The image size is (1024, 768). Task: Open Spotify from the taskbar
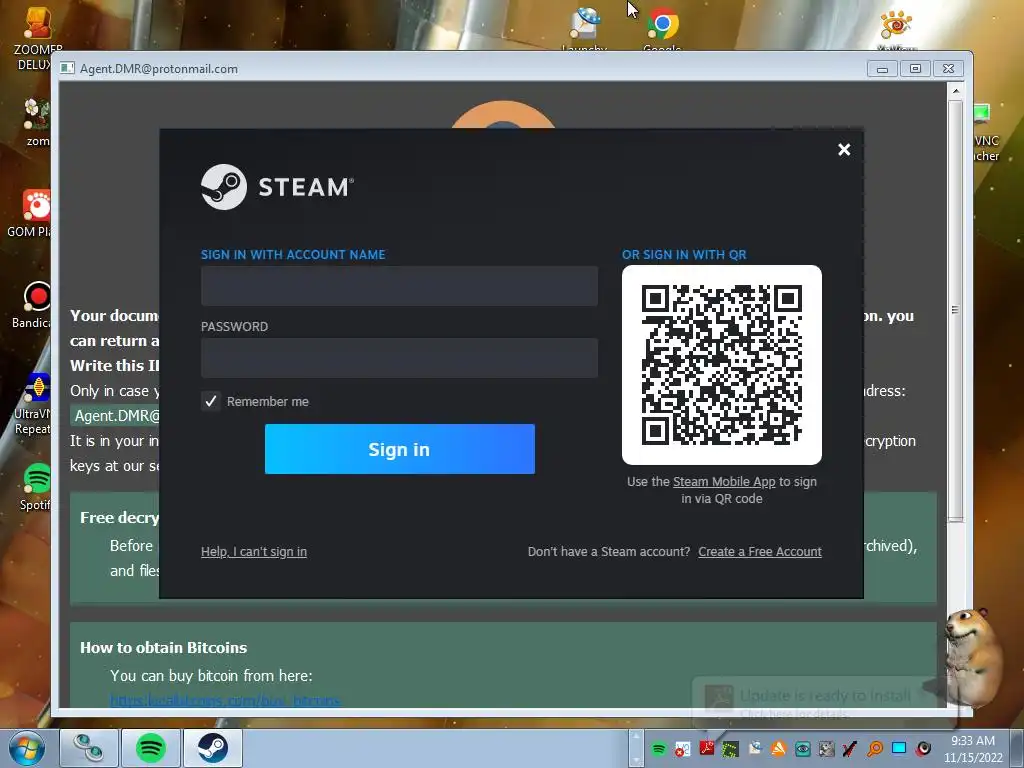(150, 748)
